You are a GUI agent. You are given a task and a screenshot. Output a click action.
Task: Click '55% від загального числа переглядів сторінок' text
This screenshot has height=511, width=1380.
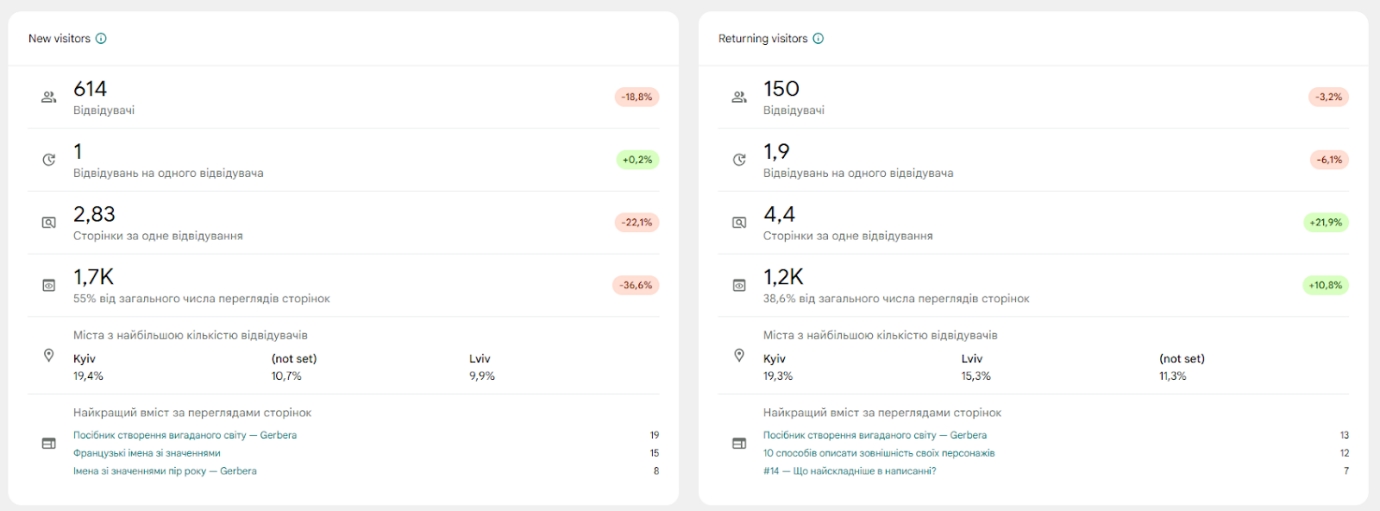[201, 299]
